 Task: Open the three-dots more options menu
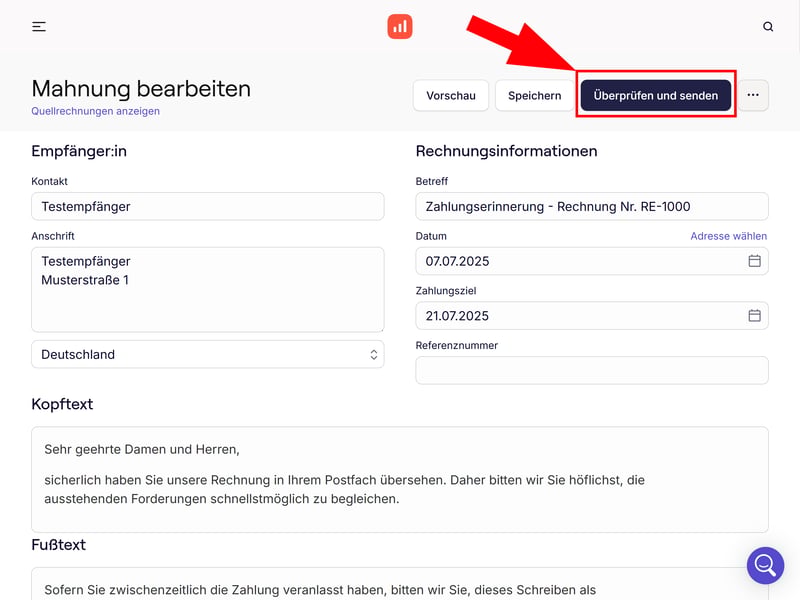click(x=753, y=96)
